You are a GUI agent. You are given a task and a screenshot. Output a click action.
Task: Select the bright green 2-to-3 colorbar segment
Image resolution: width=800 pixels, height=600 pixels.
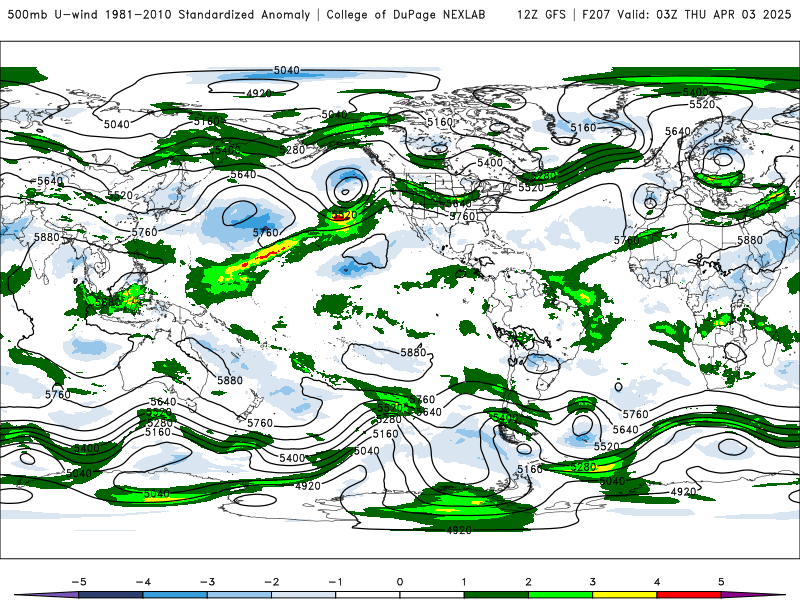561,595
